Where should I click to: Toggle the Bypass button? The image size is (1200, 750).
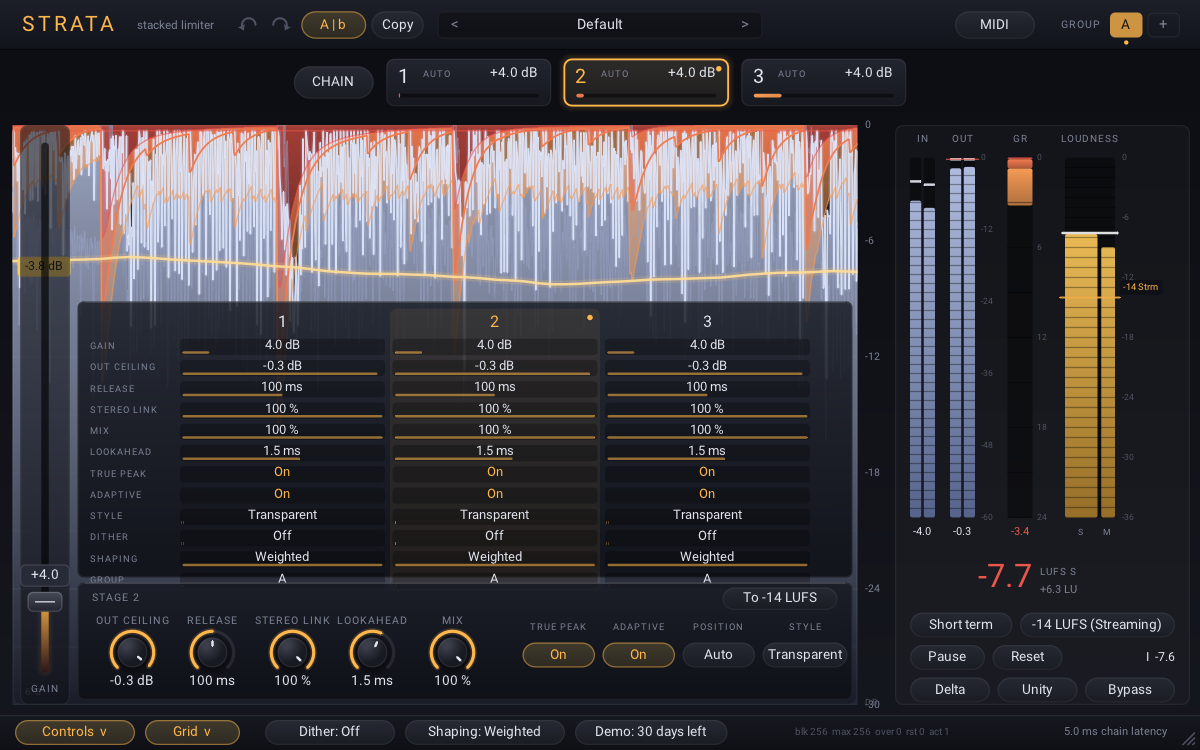[1130, 690]
